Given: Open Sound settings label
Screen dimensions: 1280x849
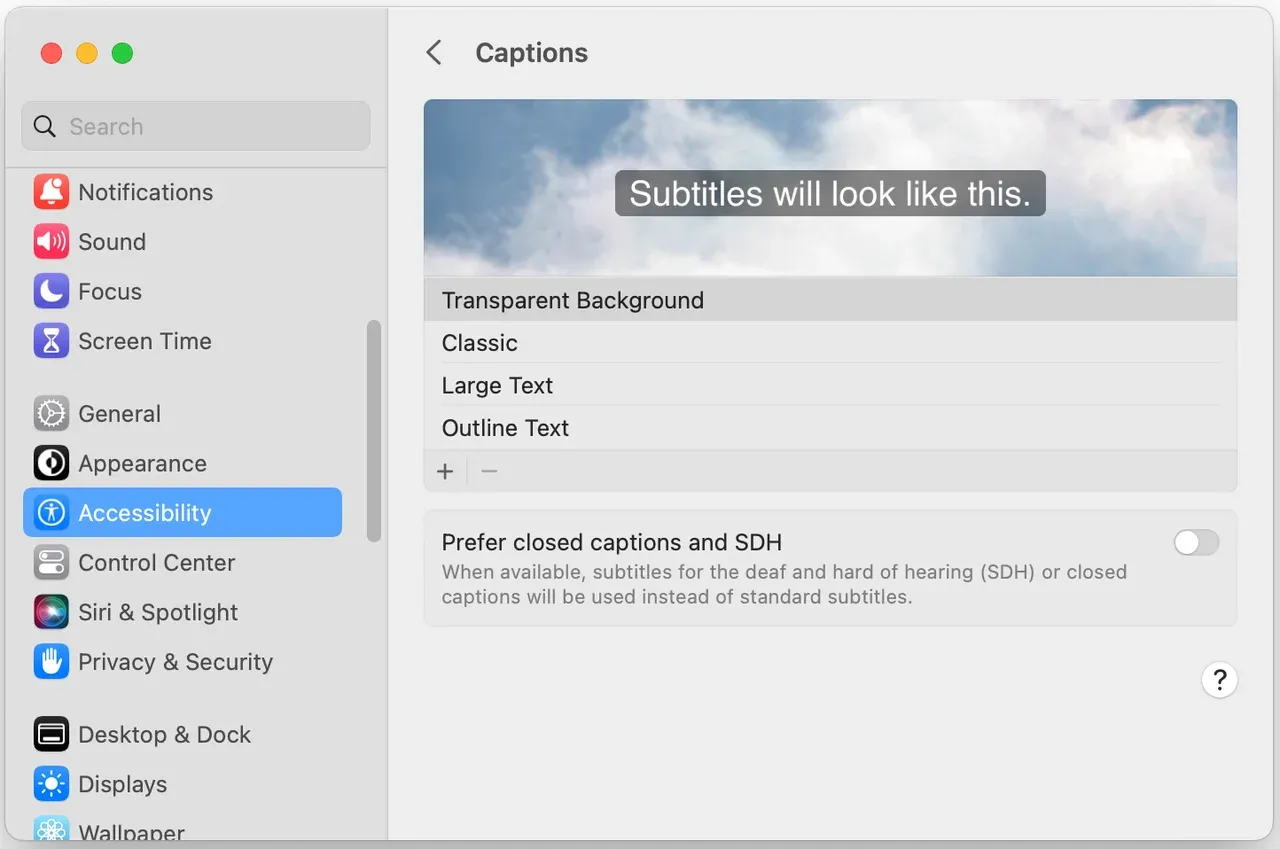Looking at the screenshot, I should coord(112,242).
